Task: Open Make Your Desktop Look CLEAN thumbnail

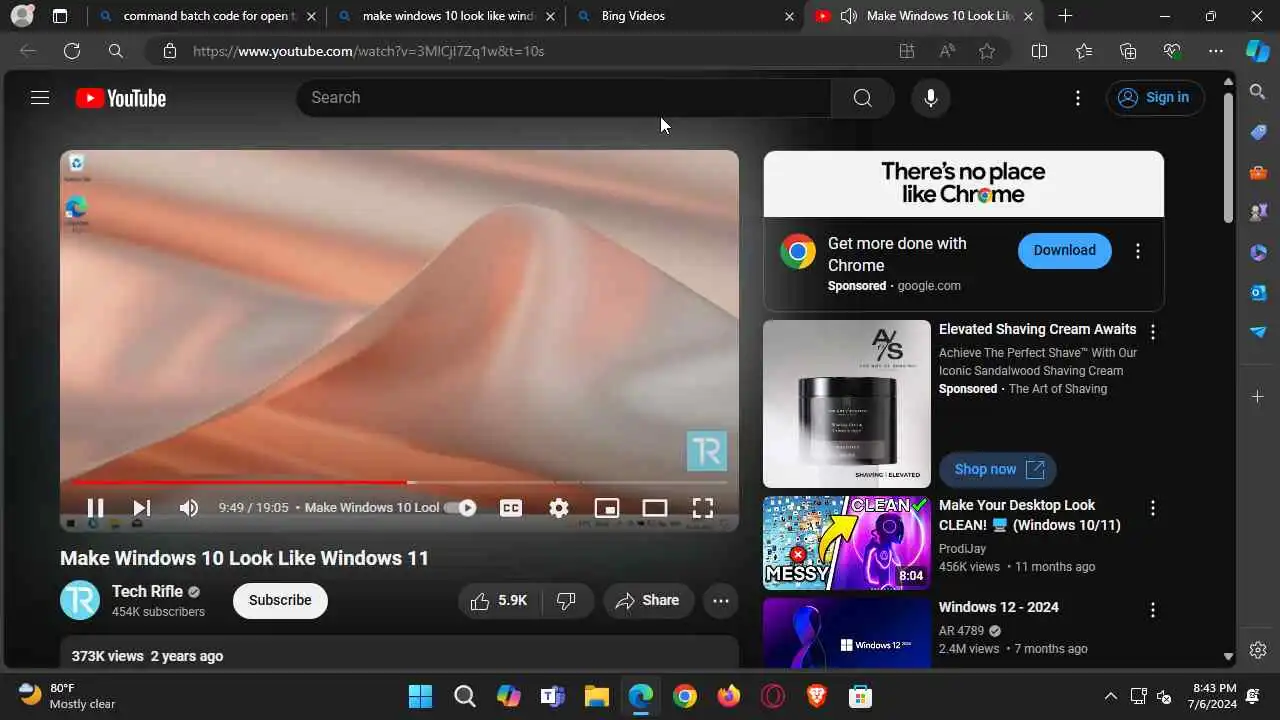Action: tap(847, 543)
